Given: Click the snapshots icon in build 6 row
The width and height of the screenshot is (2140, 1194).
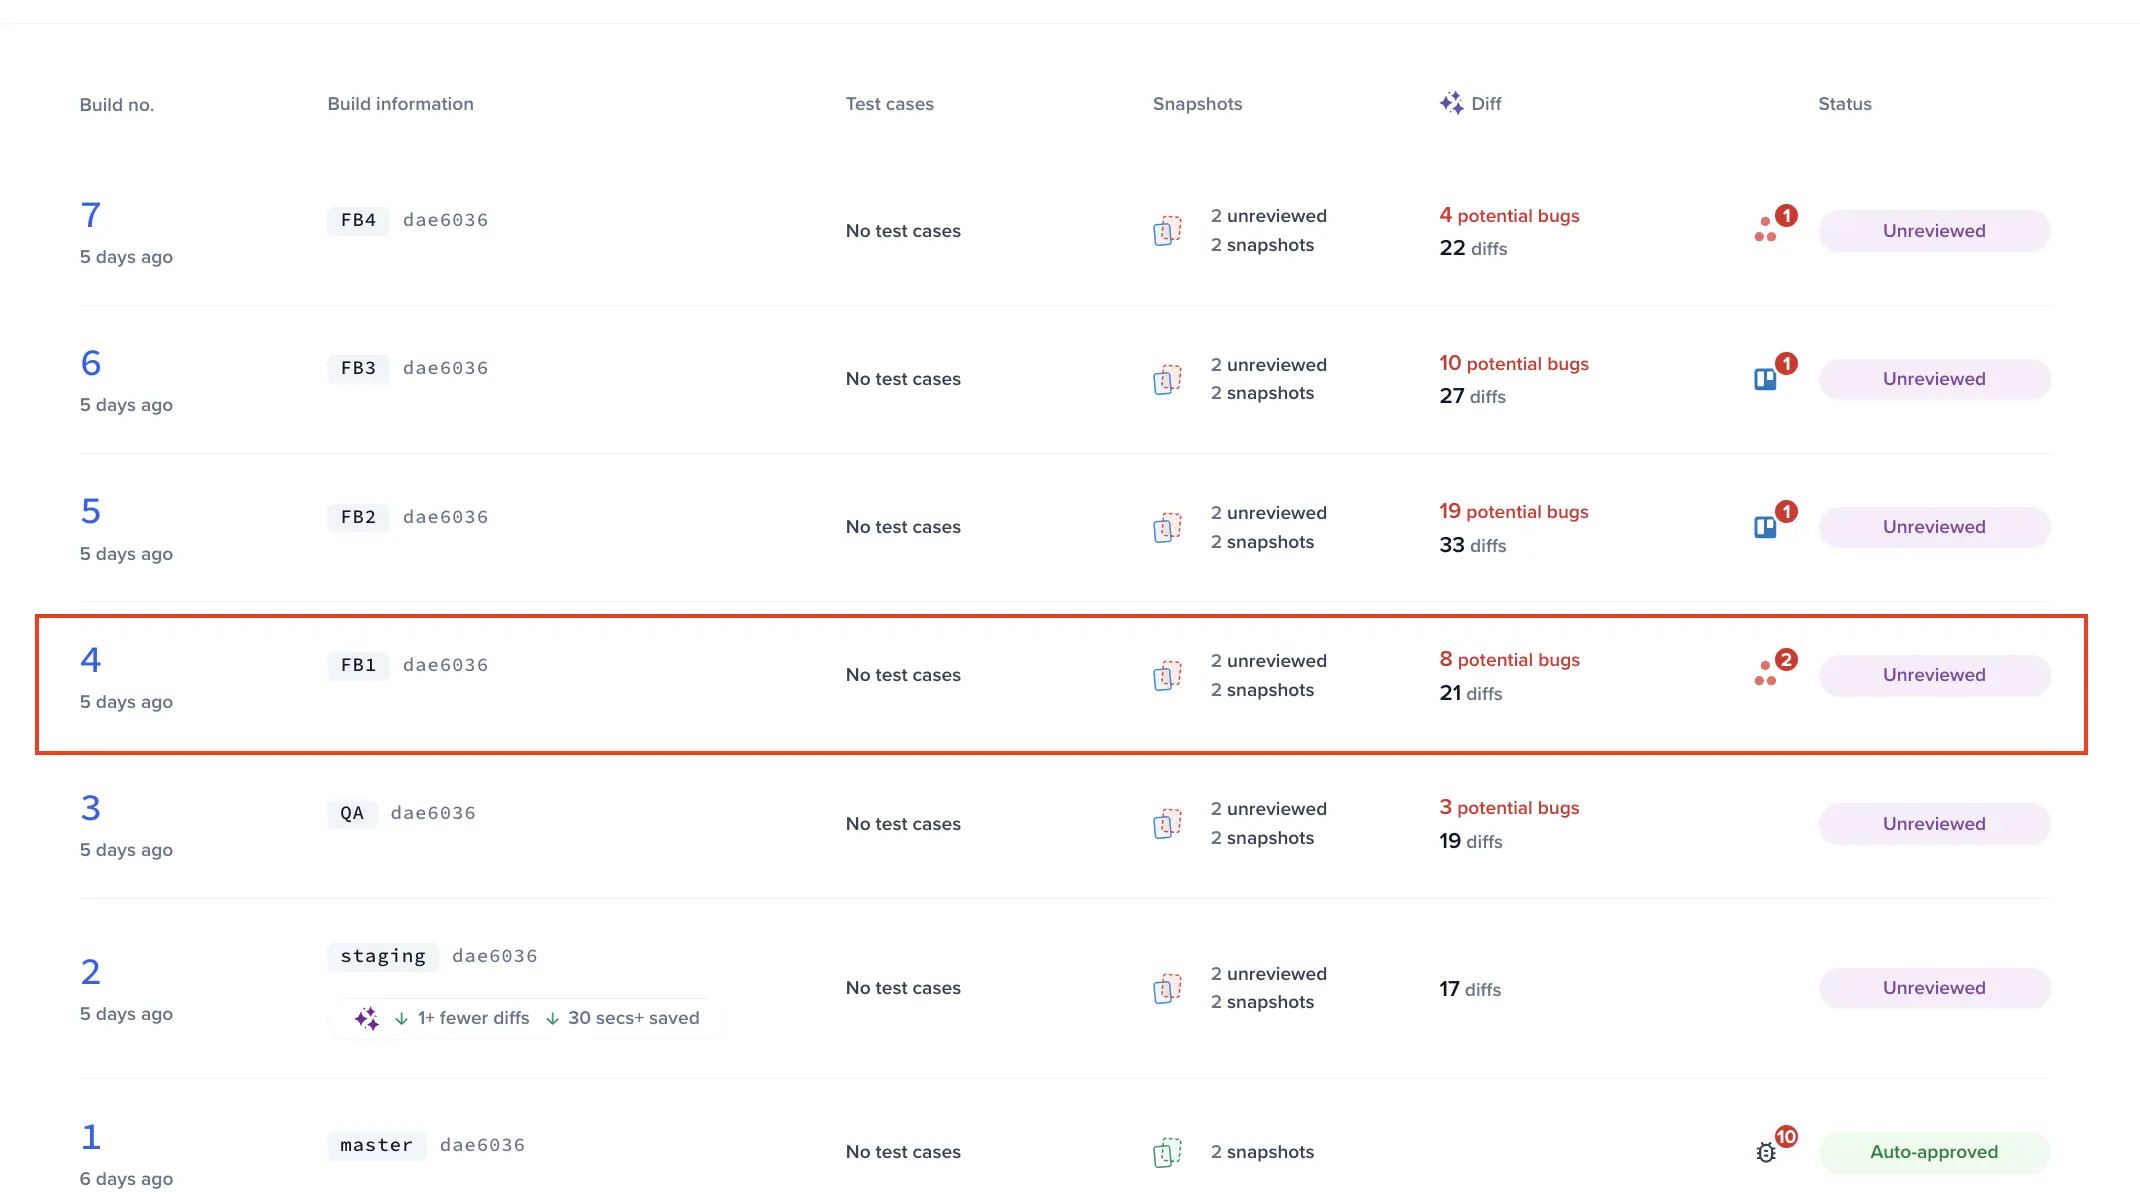Looking at the screenshot, I should (1167, 379).
